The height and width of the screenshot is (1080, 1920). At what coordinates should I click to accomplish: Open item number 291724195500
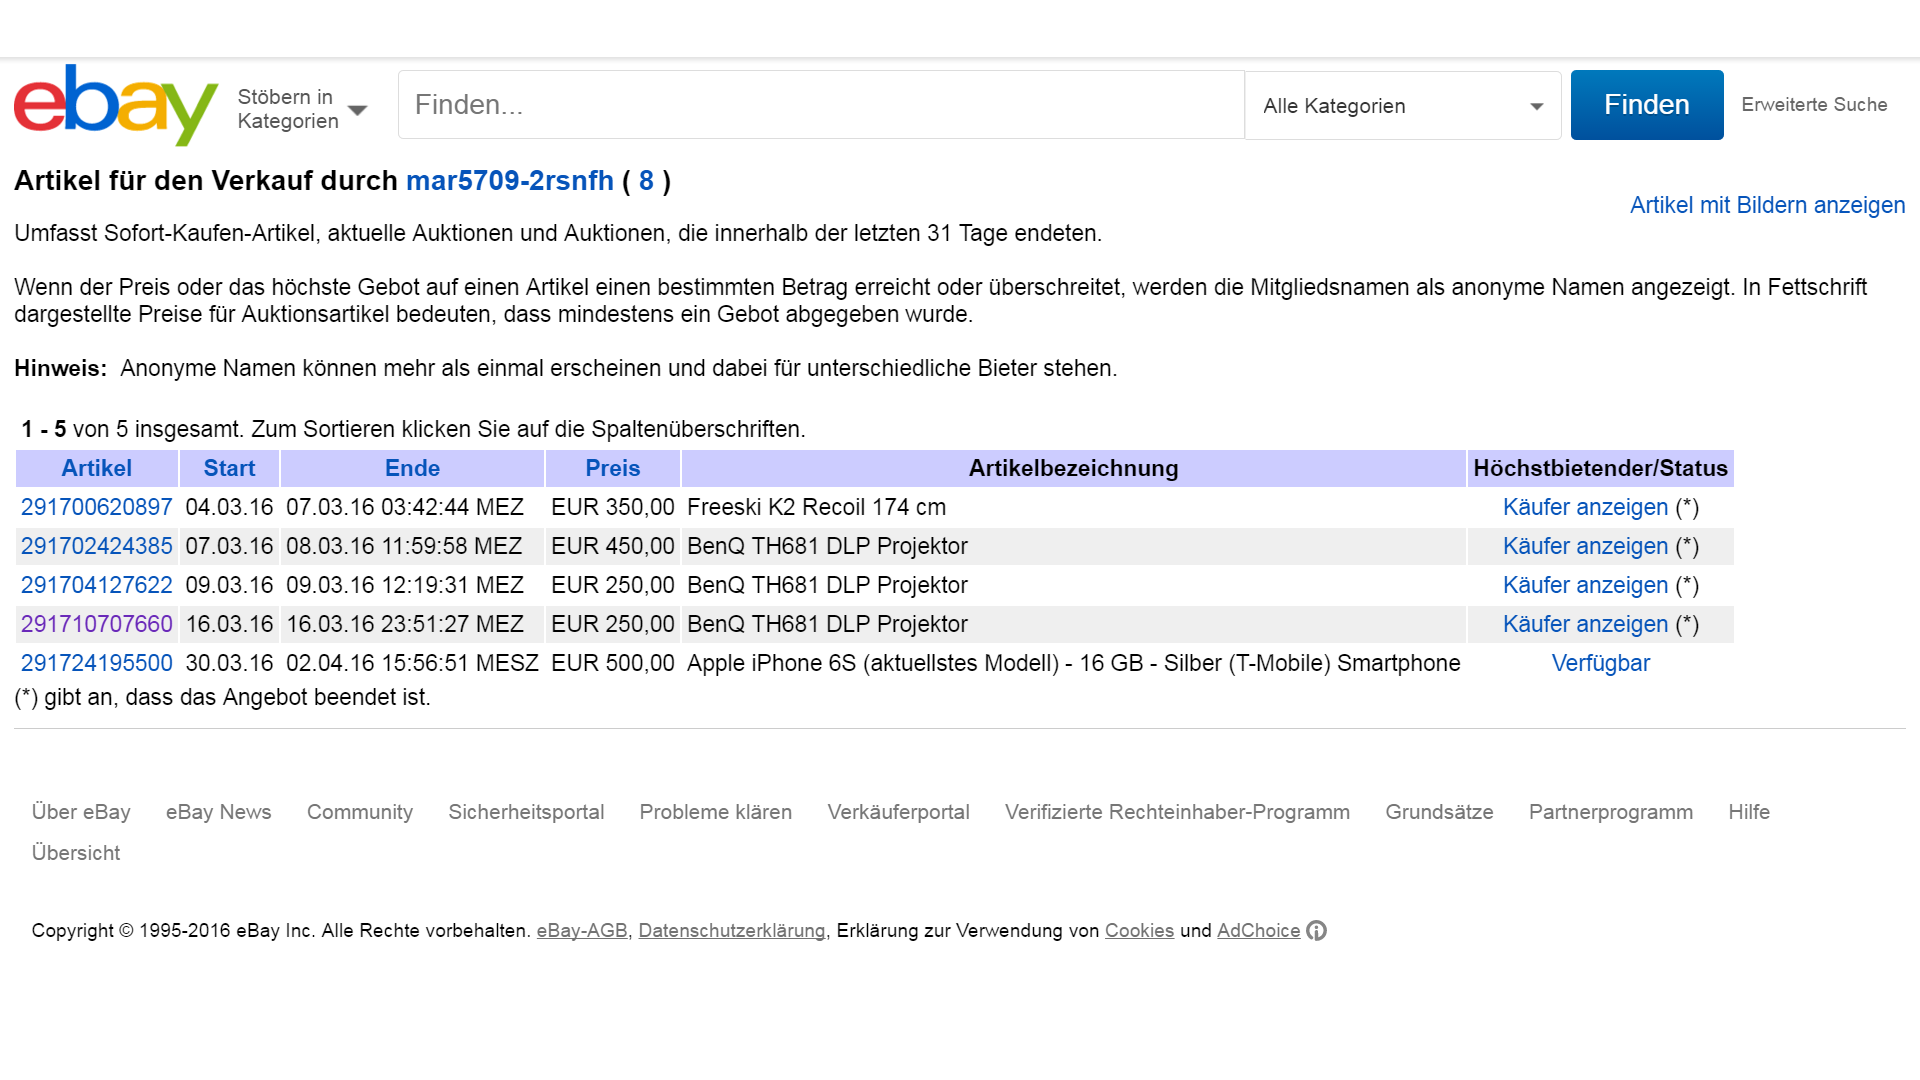pyautogui.click(x=97, y=663)
